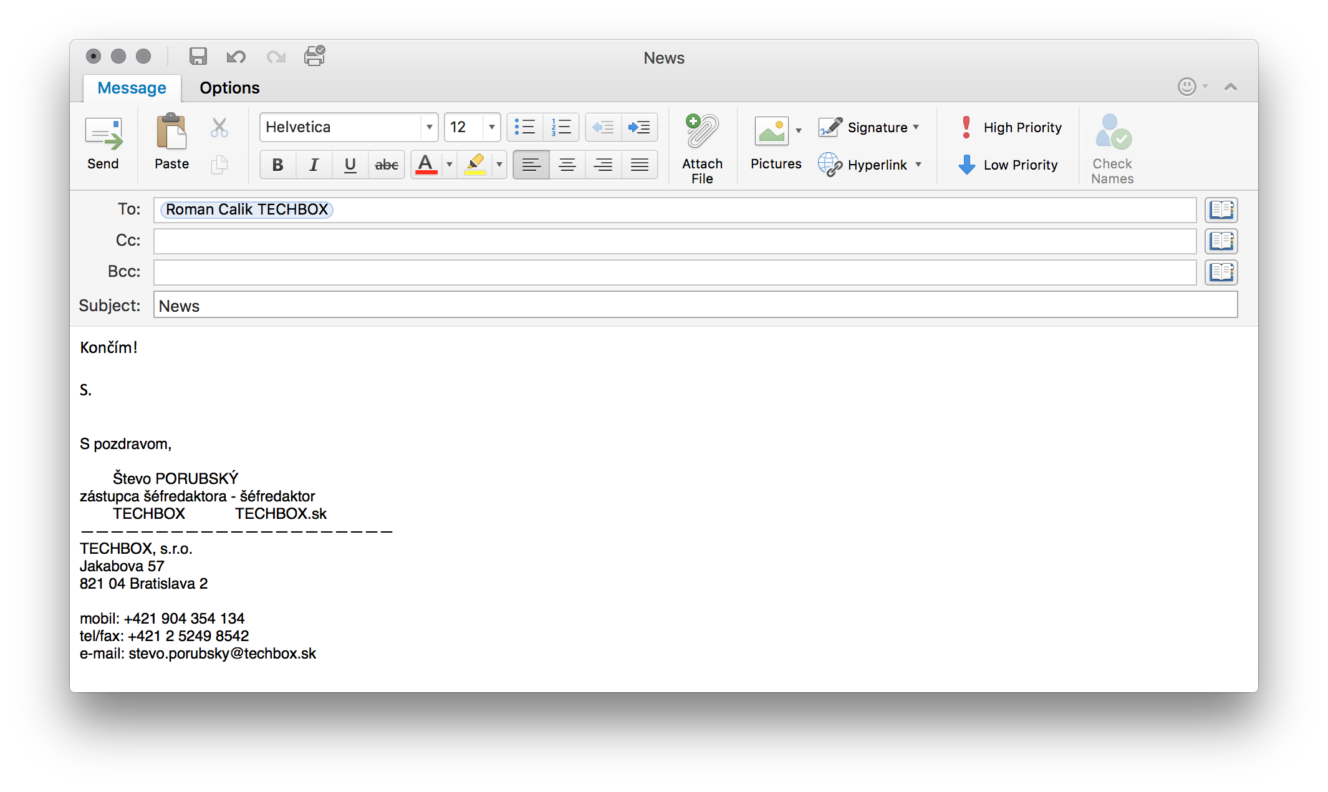Open the Hyperlink dropdown arrow

point(918,165)
